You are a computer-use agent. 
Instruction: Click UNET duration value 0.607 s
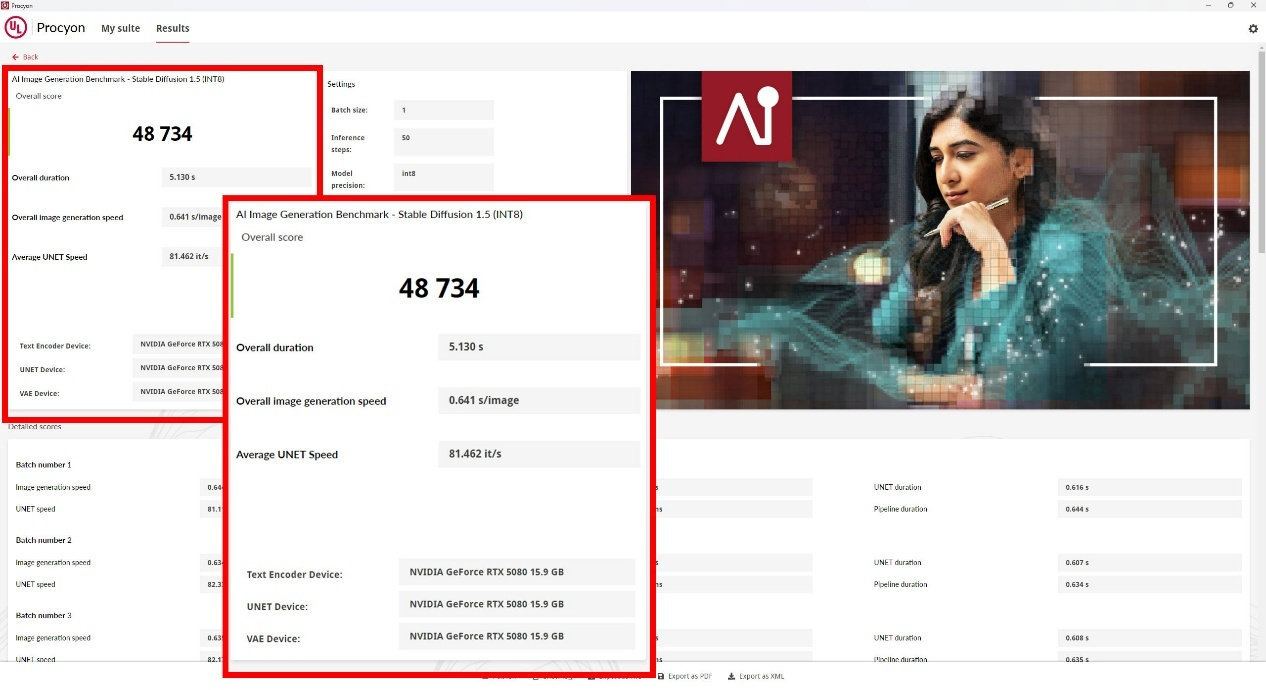1150,562
